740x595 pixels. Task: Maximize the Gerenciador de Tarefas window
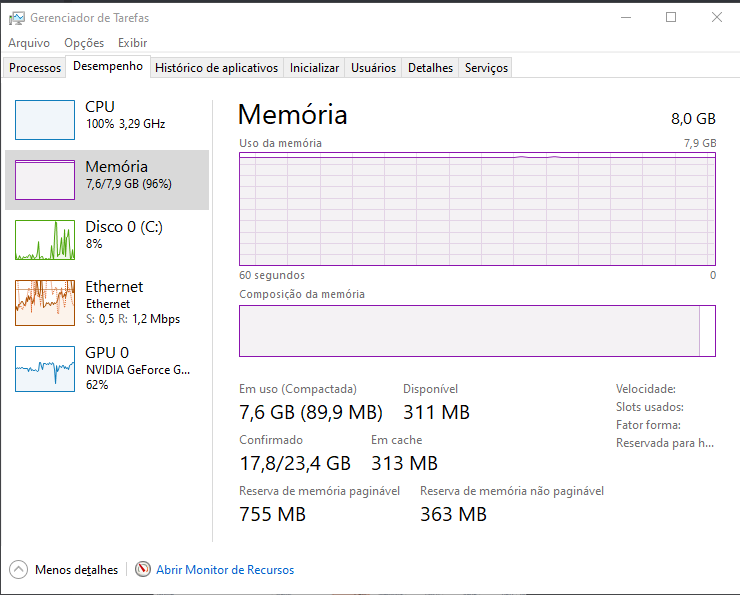671,17
